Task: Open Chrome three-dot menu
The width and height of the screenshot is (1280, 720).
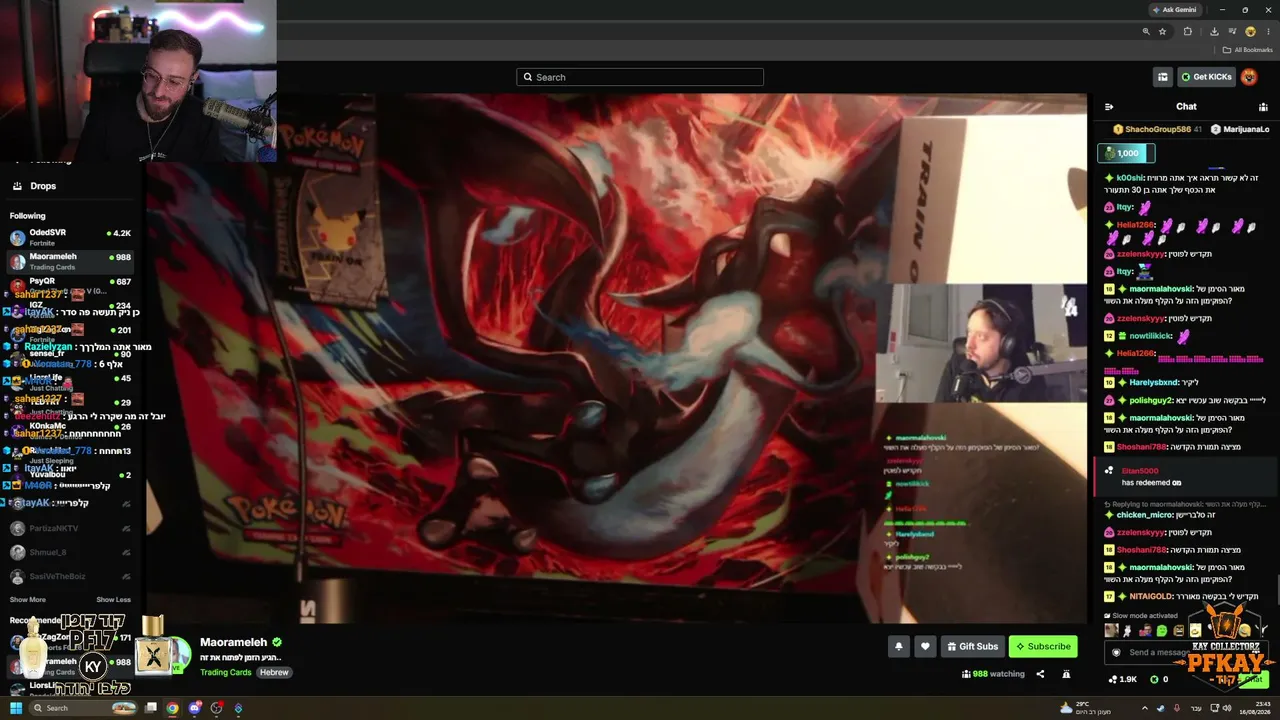Action: 1268,31
